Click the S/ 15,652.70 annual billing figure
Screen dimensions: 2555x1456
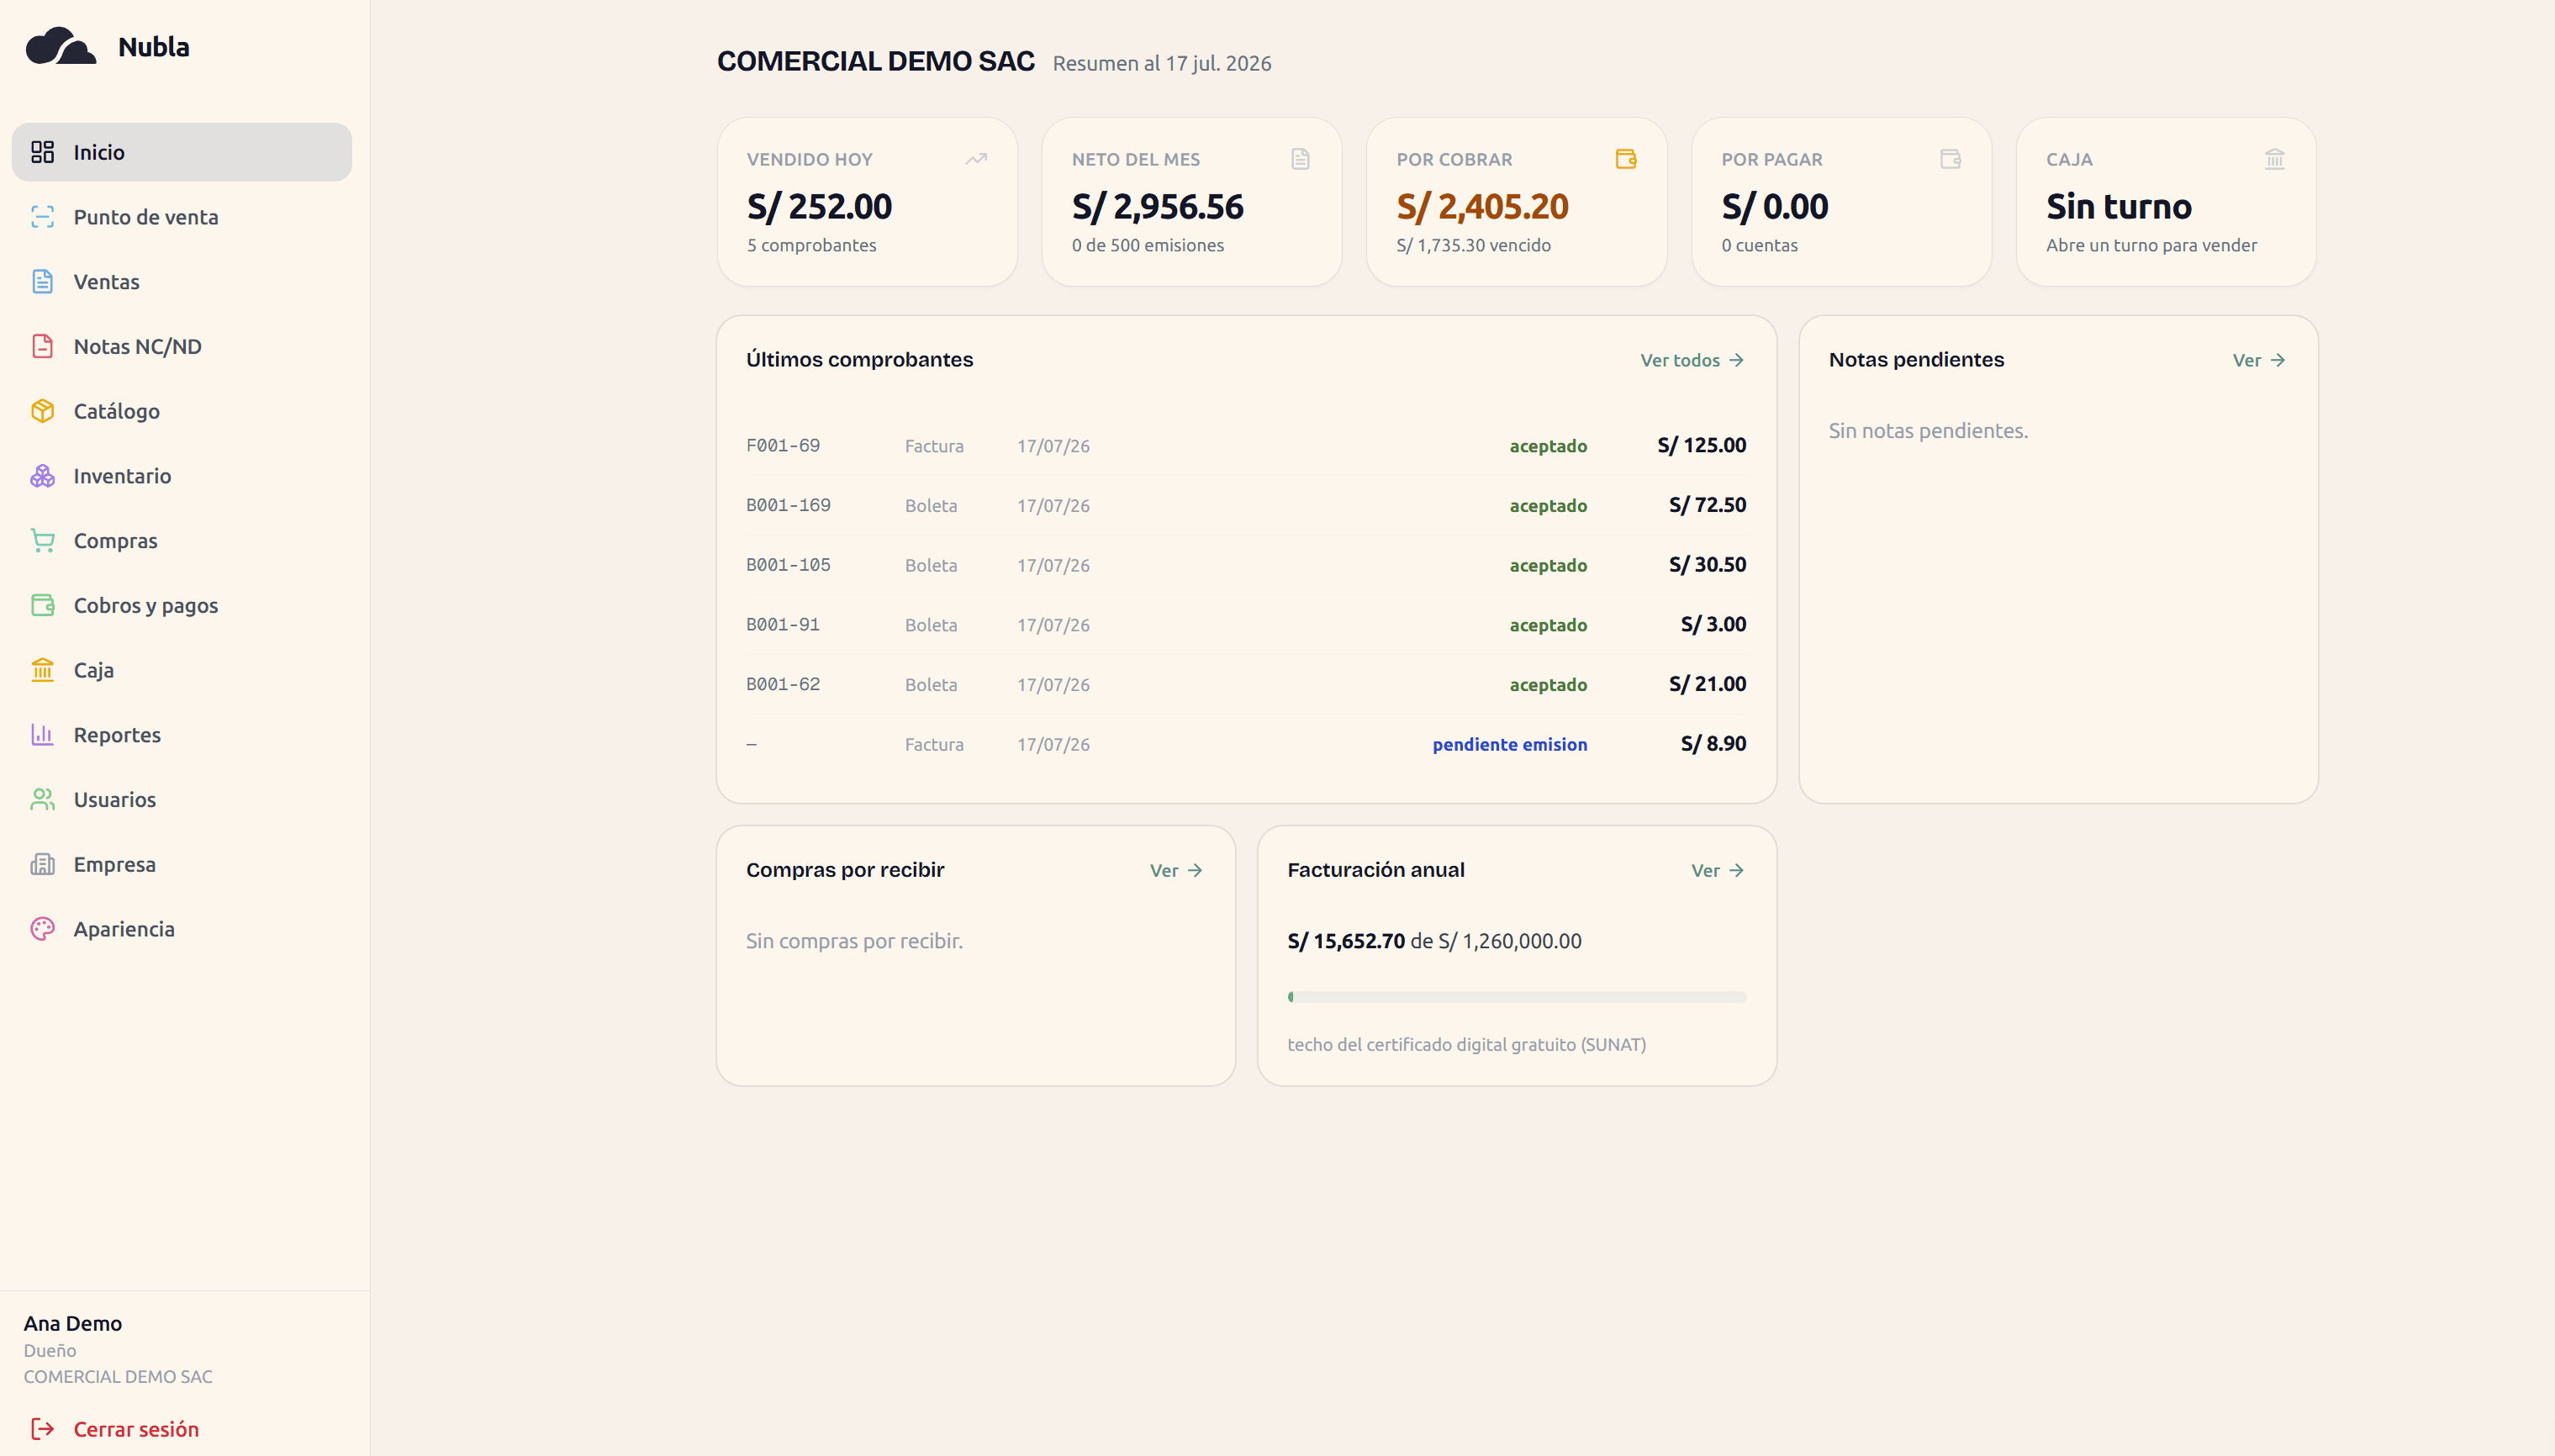pyautogui.click(x=1346, y=941)
